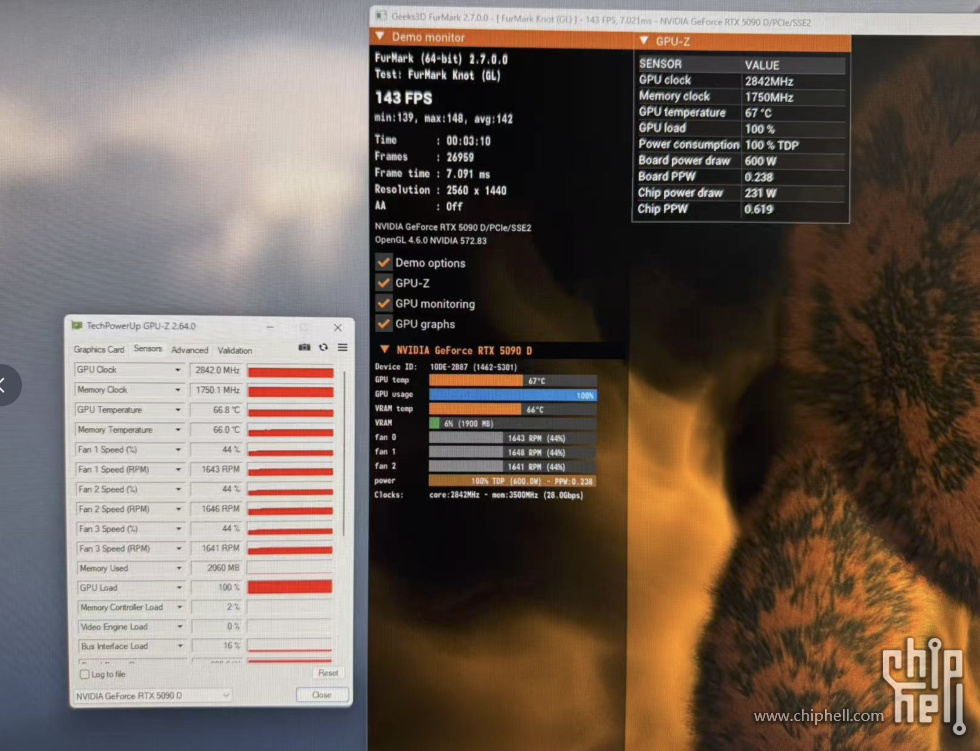Image resolution: width=980 pixels, height=751 pixels.
Task: Click the VRAM temp bar in FurMark
Action: [512, 409]
